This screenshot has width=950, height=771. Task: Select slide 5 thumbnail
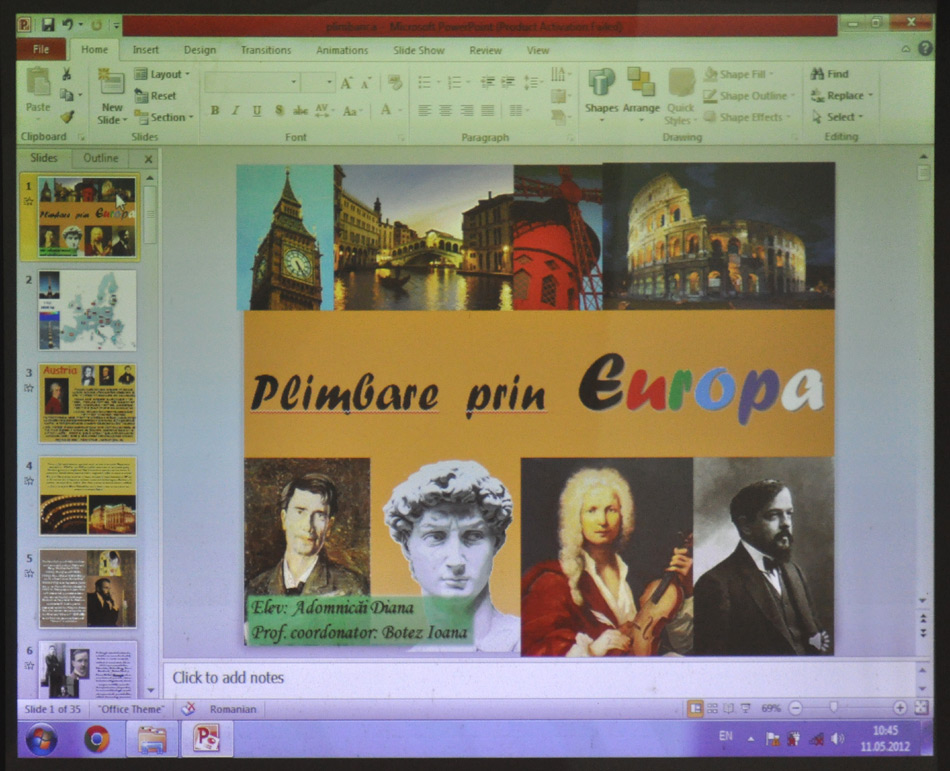click(88, 588)
